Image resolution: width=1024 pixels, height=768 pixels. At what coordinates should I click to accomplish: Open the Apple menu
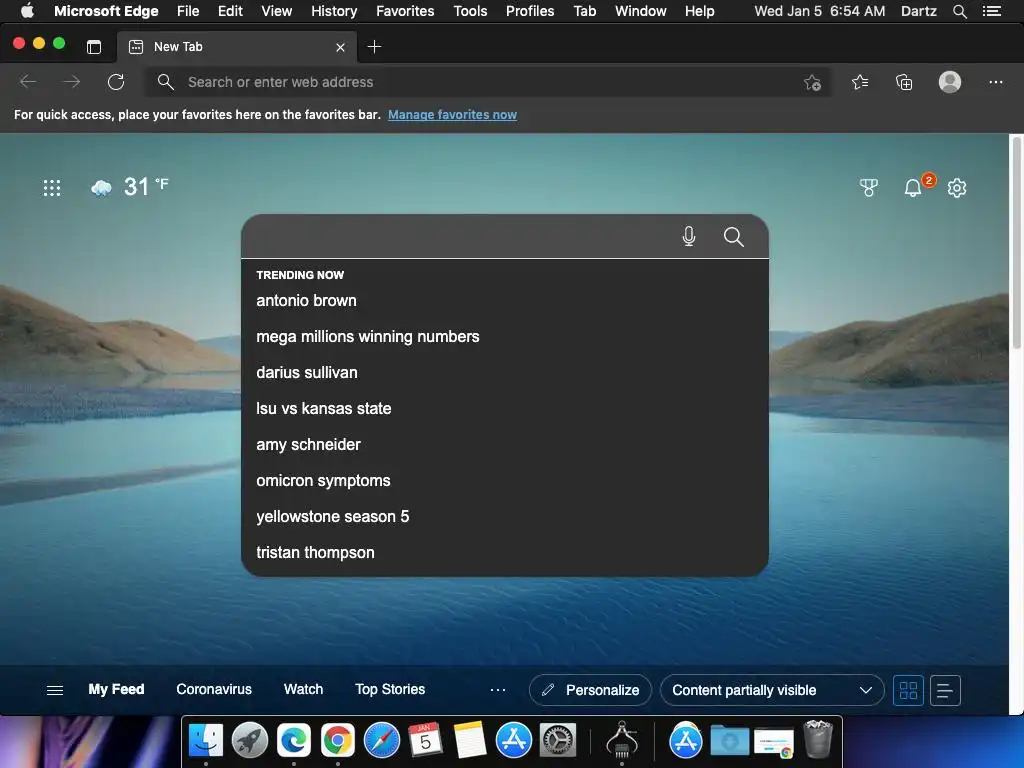tap(27, 11)
